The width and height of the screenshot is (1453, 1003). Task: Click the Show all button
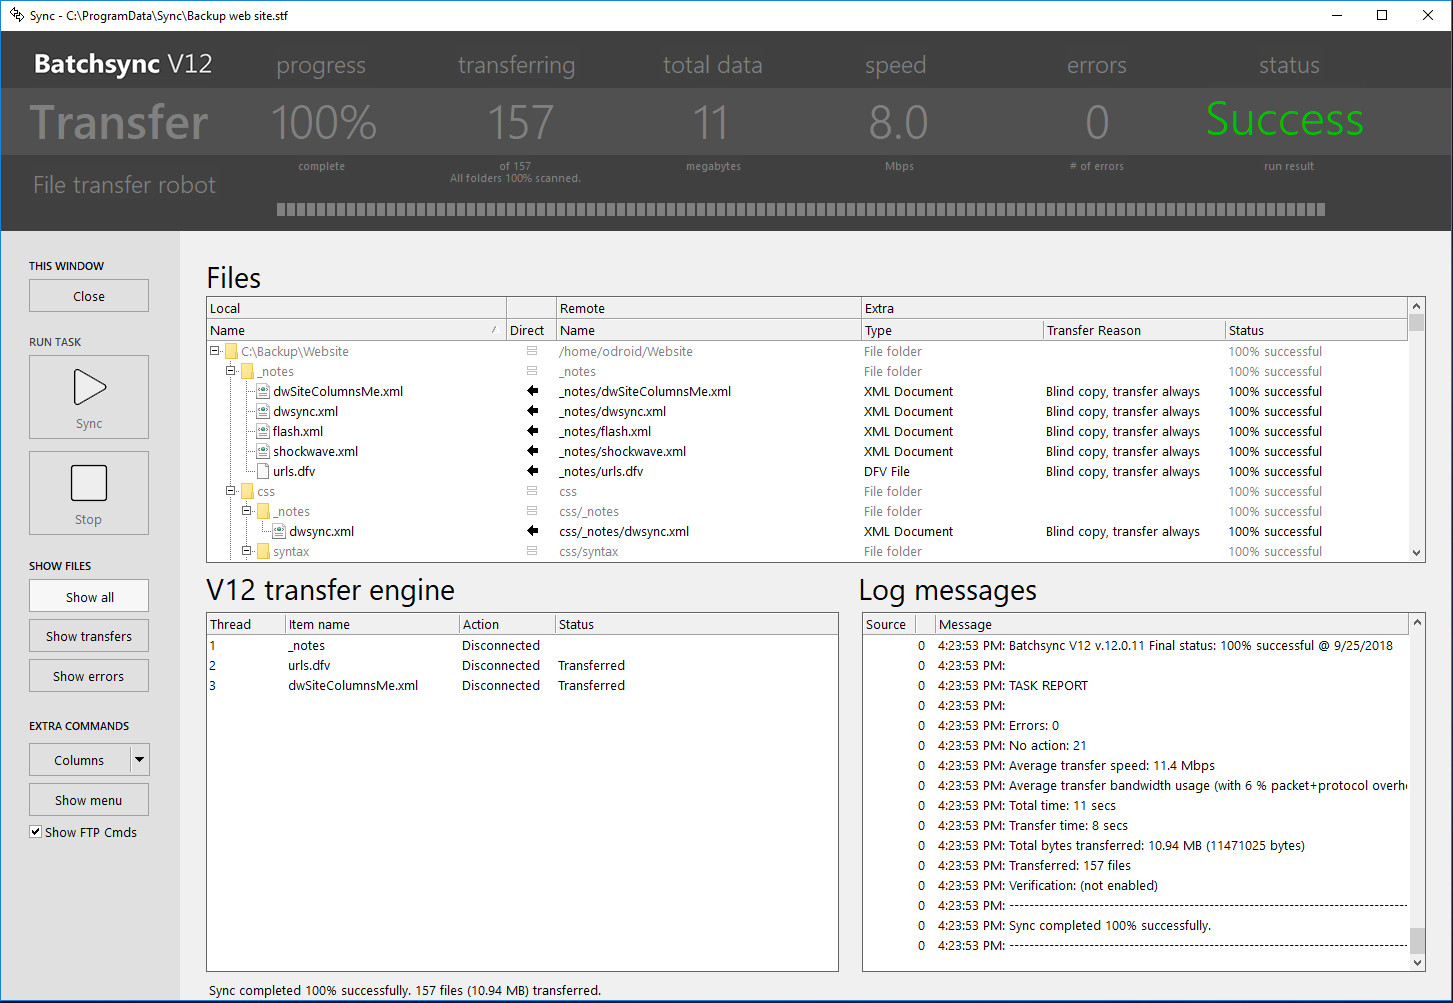click(x=89, y=596)
